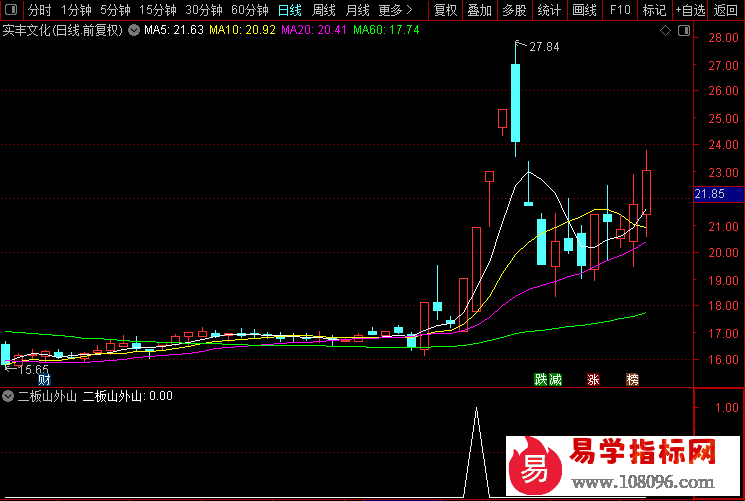The image size is (745, 501).
Task: Toggle the panel icon at top-left corner
Action: pos(10,10)
